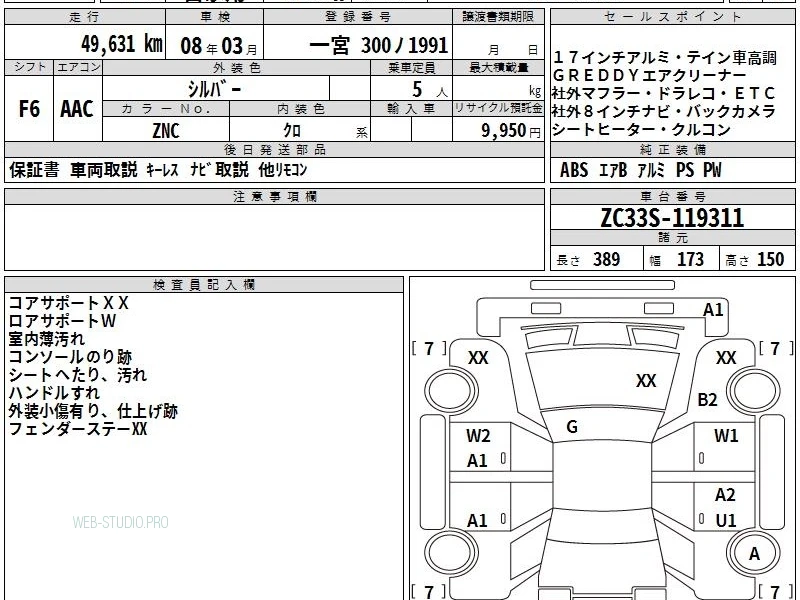Click the A2 mark on car diagram
The image size is (800, 600).
[x=725, y=495]
